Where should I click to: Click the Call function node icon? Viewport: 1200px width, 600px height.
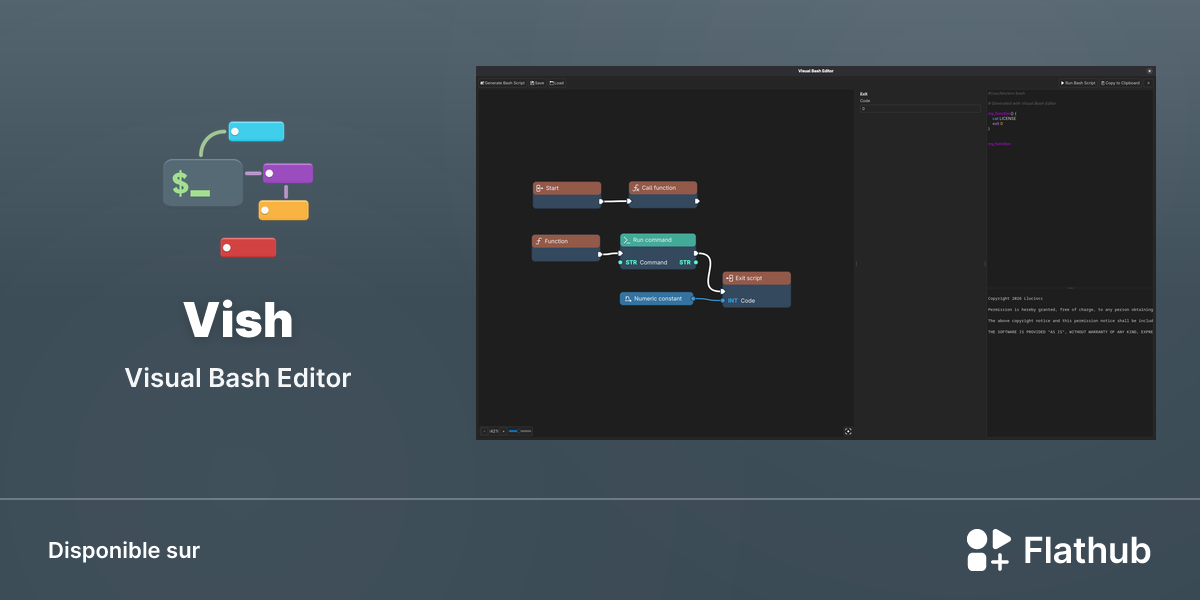tap(636, 188)
